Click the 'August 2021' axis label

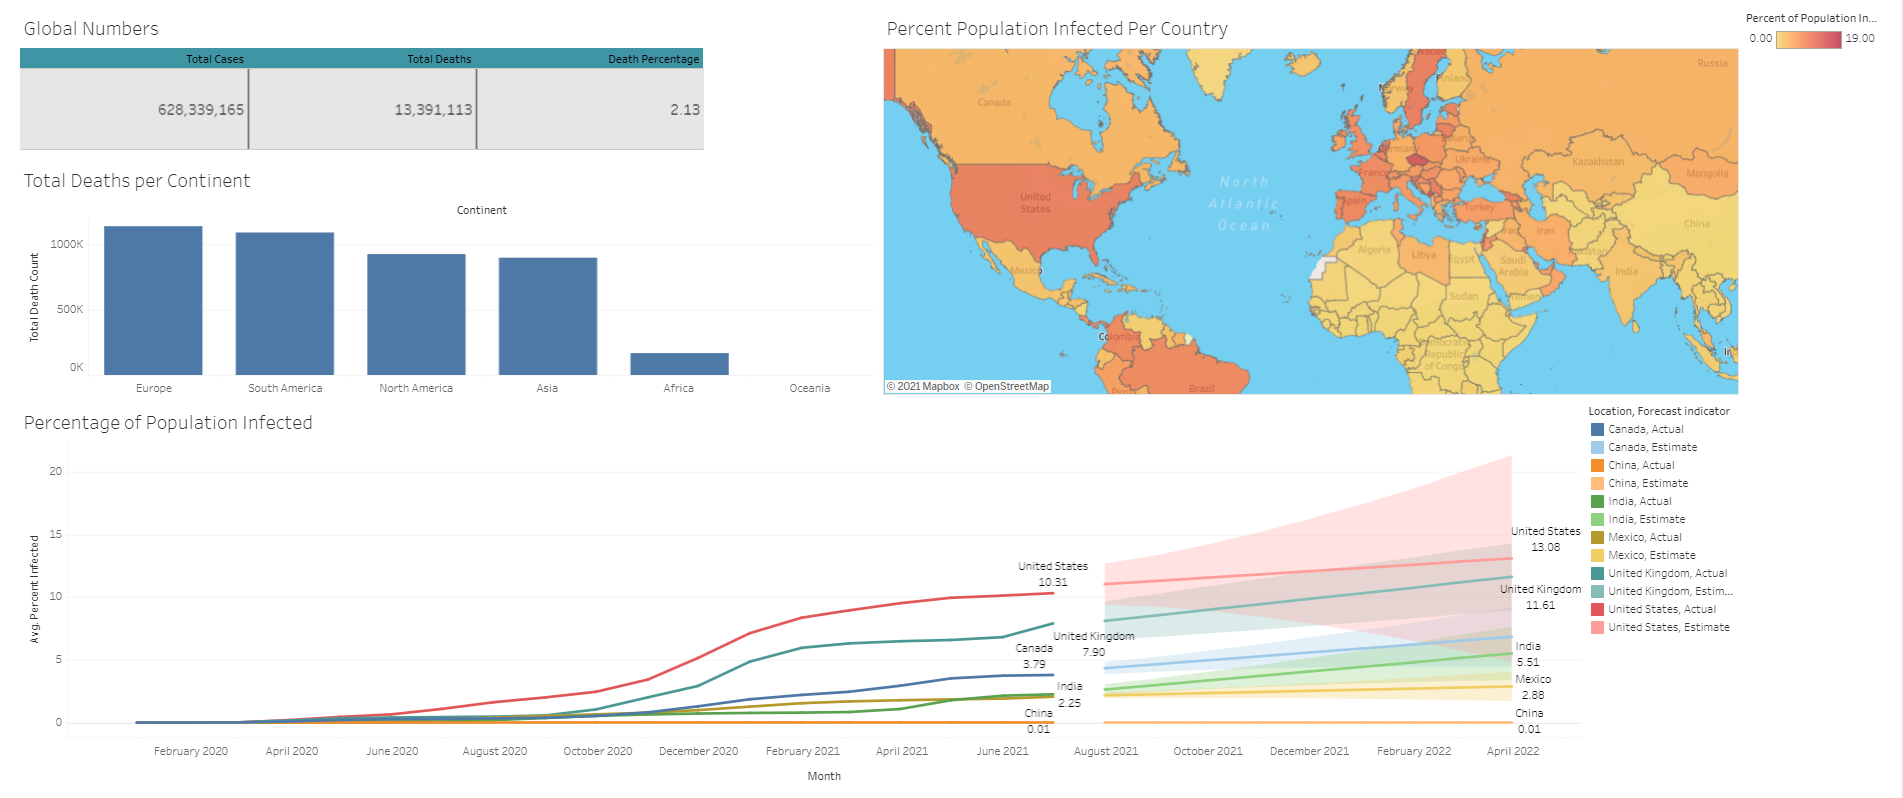tap(1106, 752)
